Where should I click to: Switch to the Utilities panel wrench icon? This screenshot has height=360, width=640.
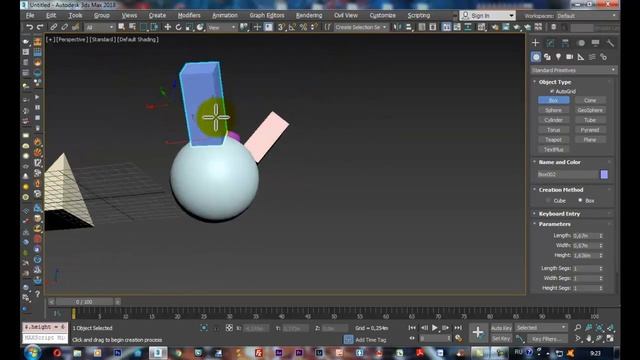610,43
